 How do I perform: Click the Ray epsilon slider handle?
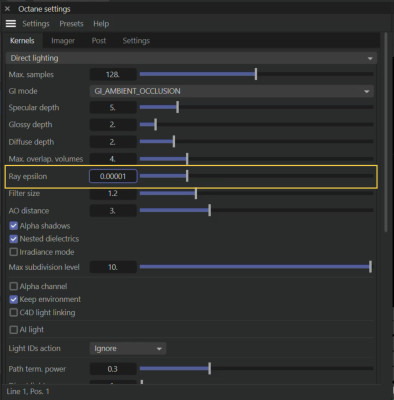[187, 176]
